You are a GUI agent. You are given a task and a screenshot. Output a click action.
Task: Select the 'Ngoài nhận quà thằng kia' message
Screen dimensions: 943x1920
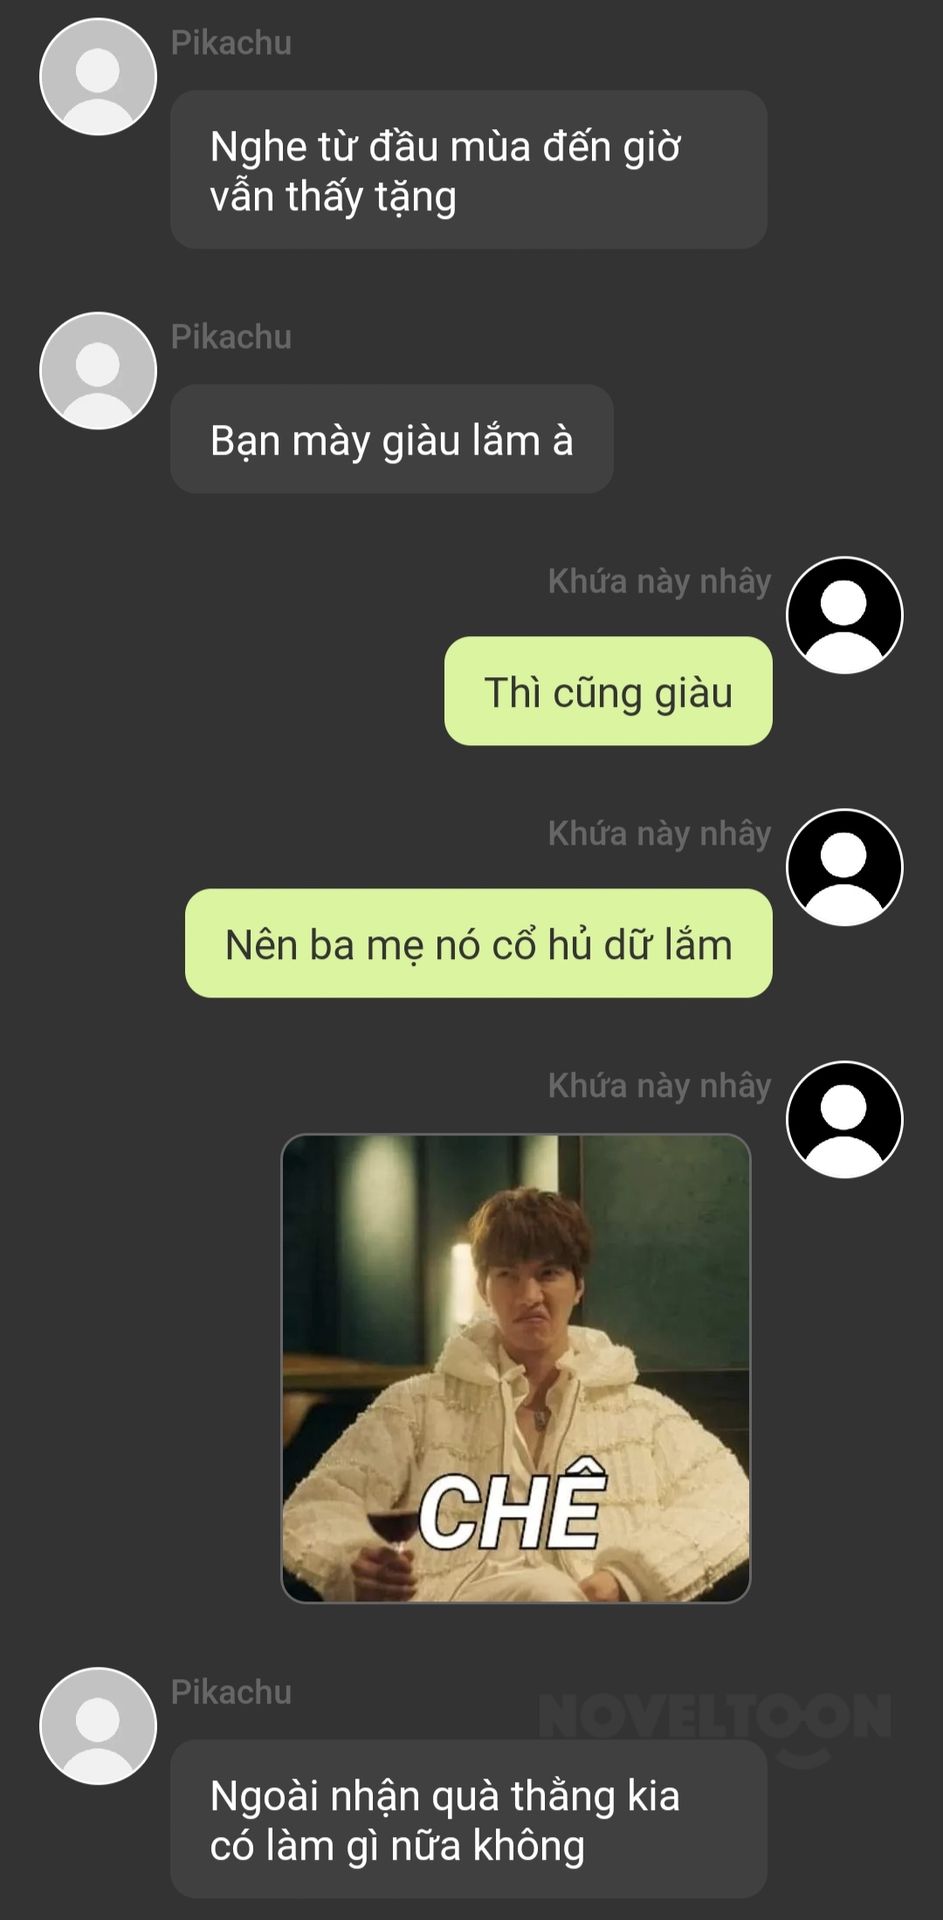(469, 1819)
